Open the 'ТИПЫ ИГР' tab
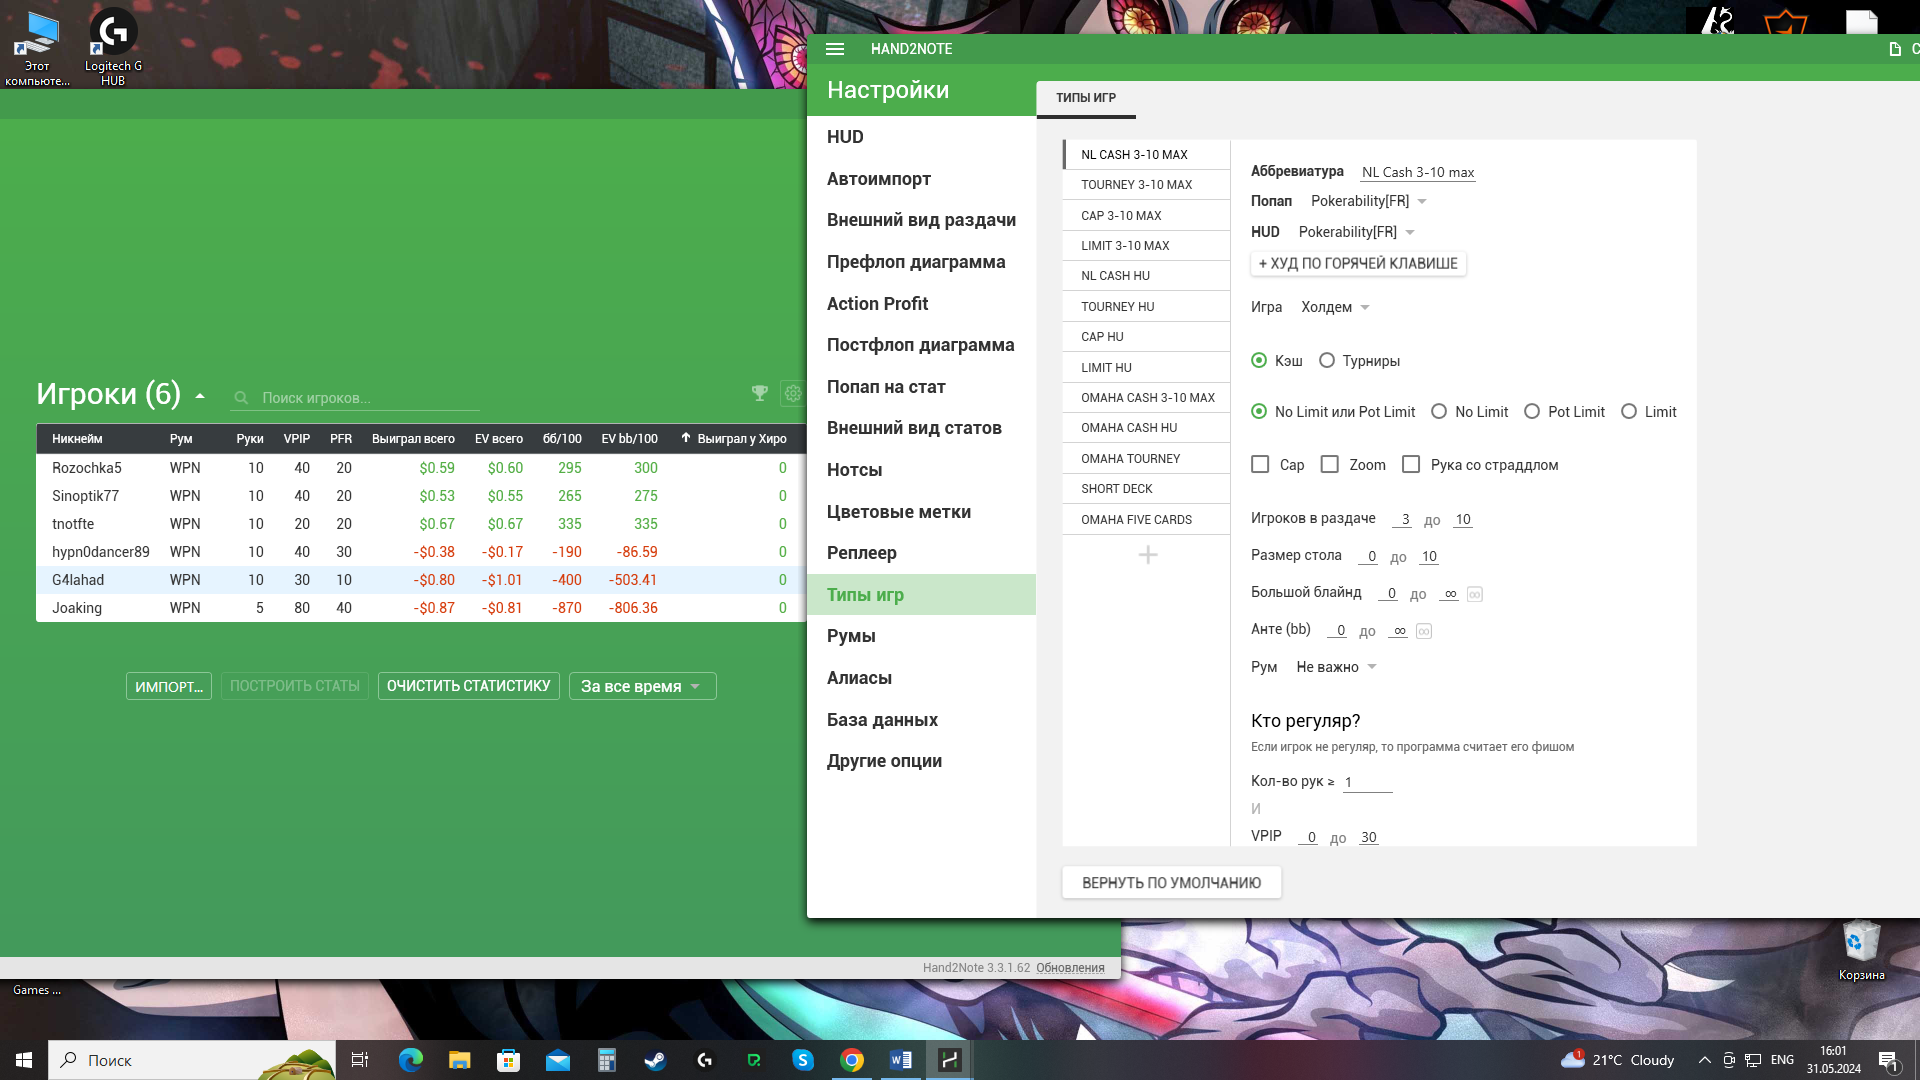Viewport: 1920px width, 1080px height. click(x=1086, y=98)
